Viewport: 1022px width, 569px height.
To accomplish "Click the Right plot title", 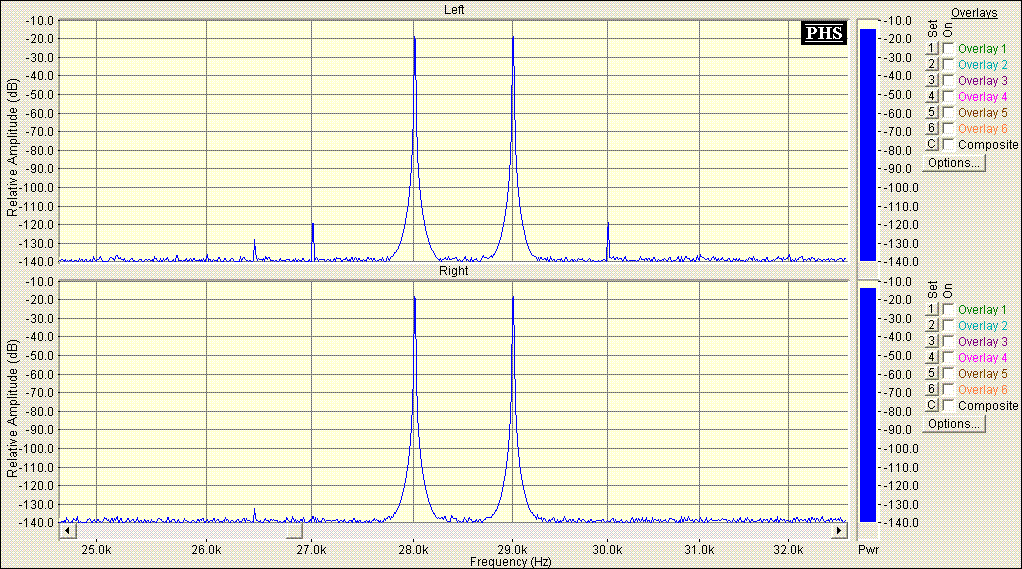I will (454, 270).
